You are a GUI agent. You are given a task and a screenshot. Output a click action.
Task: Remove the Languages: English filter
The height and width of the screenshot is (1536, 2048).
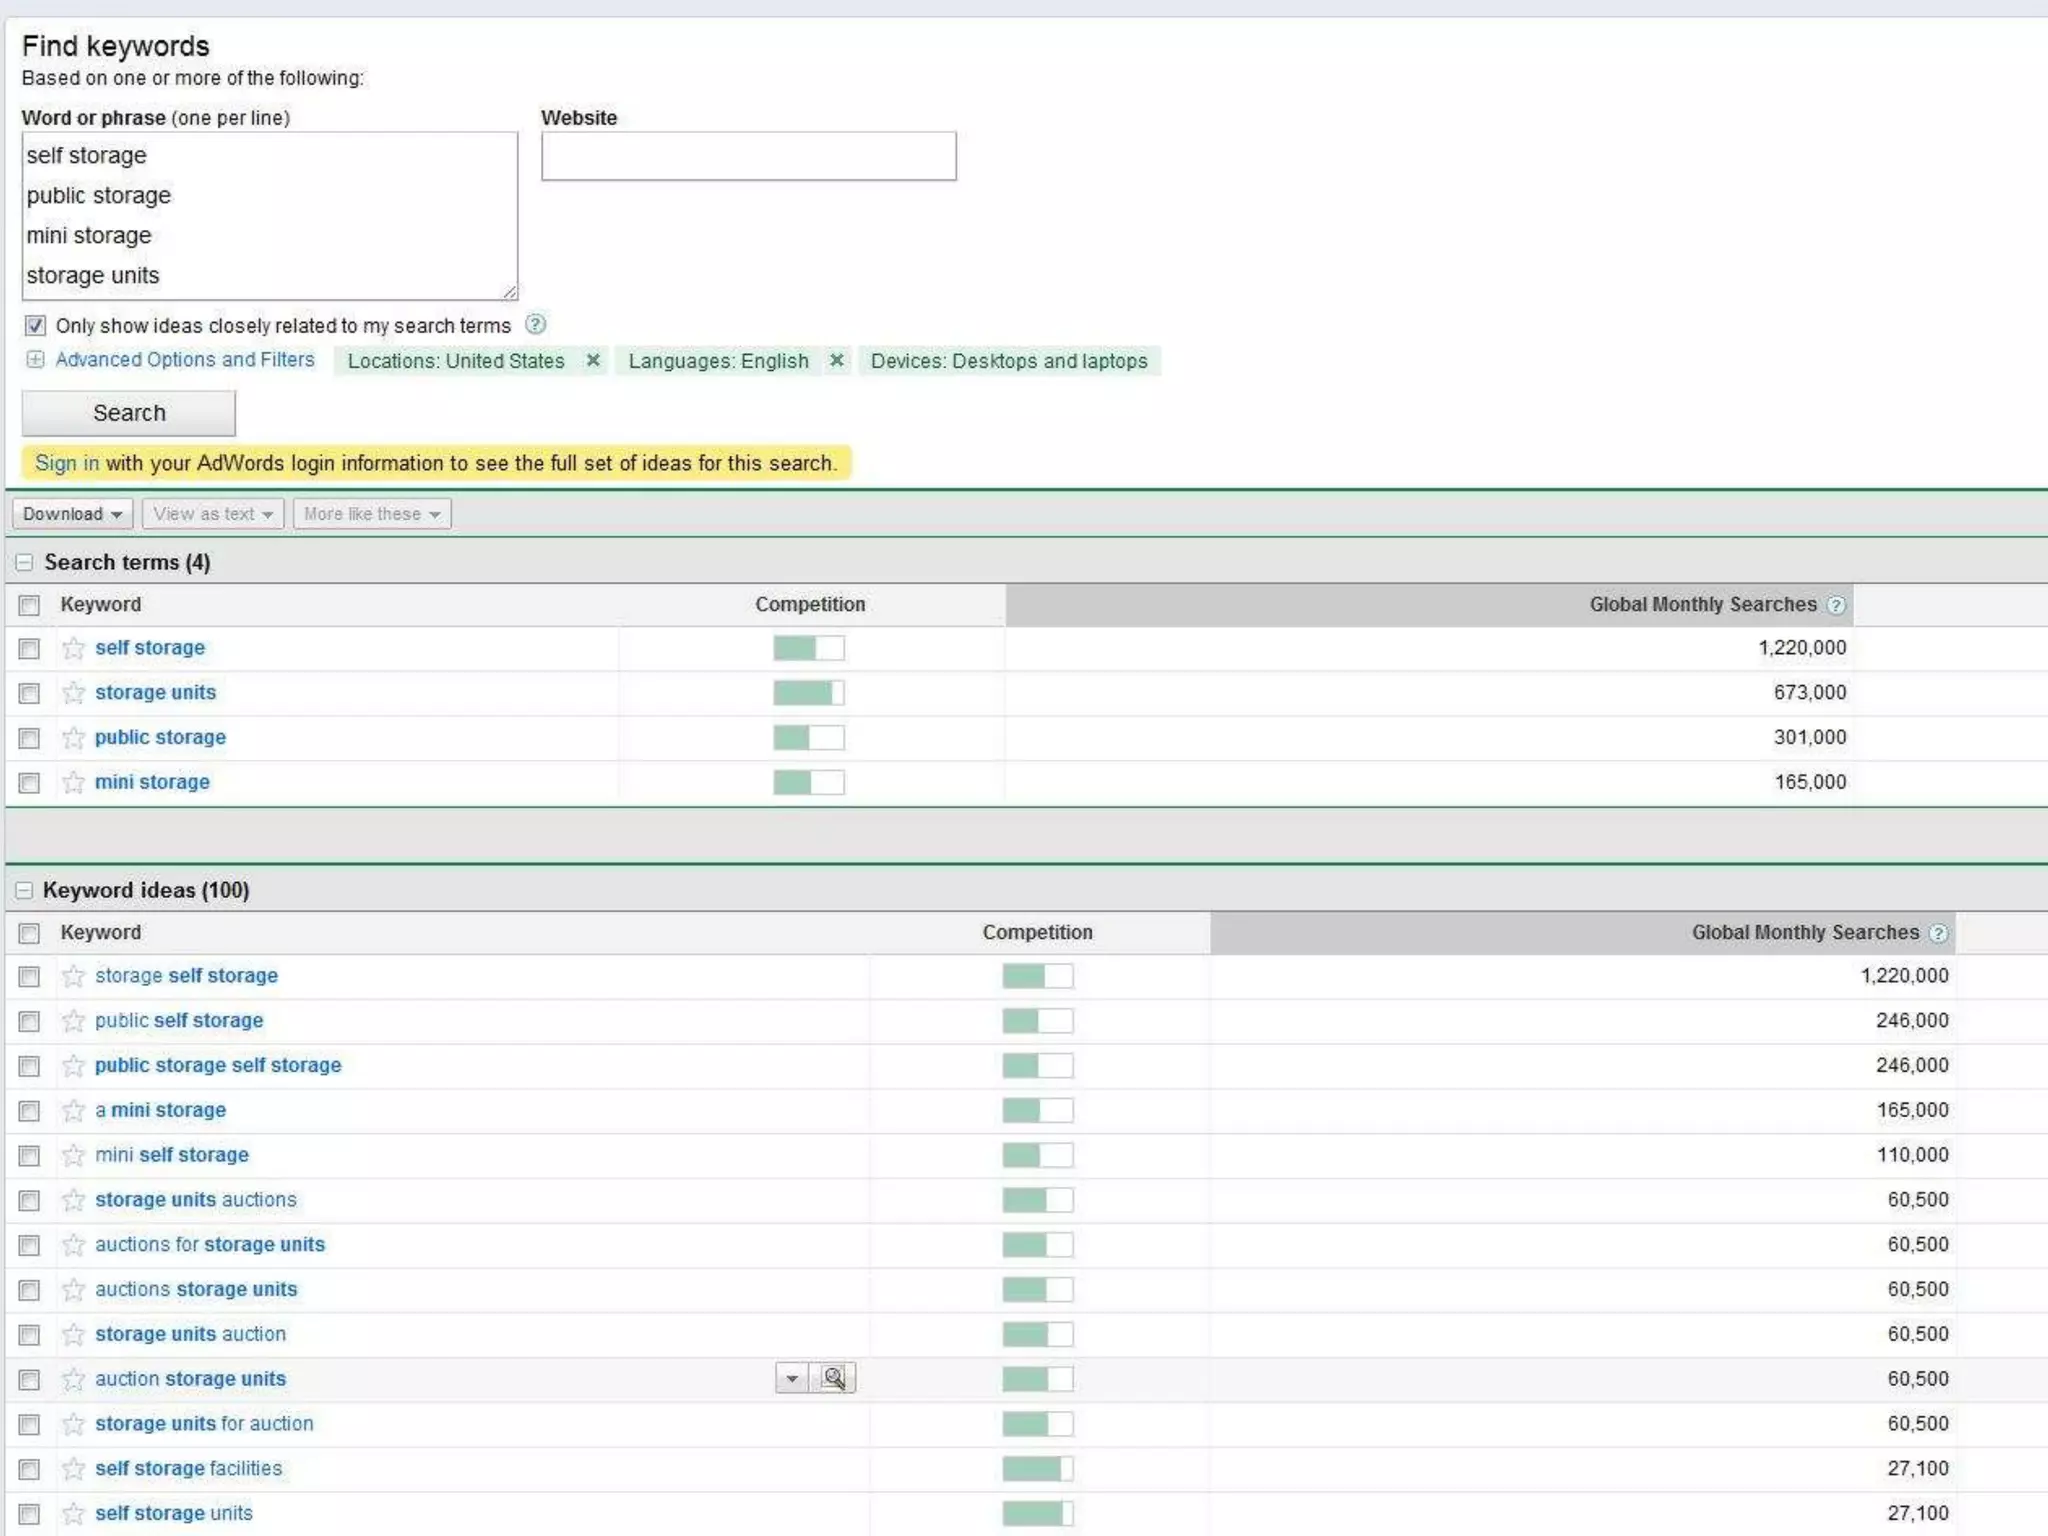(837, 360)
